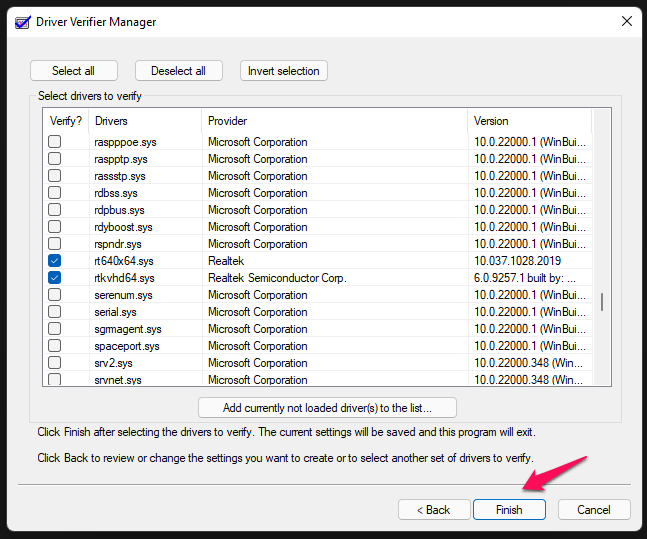647x539 pixels.
Task: Click the Verify? column header
Action: pos(66,121)
